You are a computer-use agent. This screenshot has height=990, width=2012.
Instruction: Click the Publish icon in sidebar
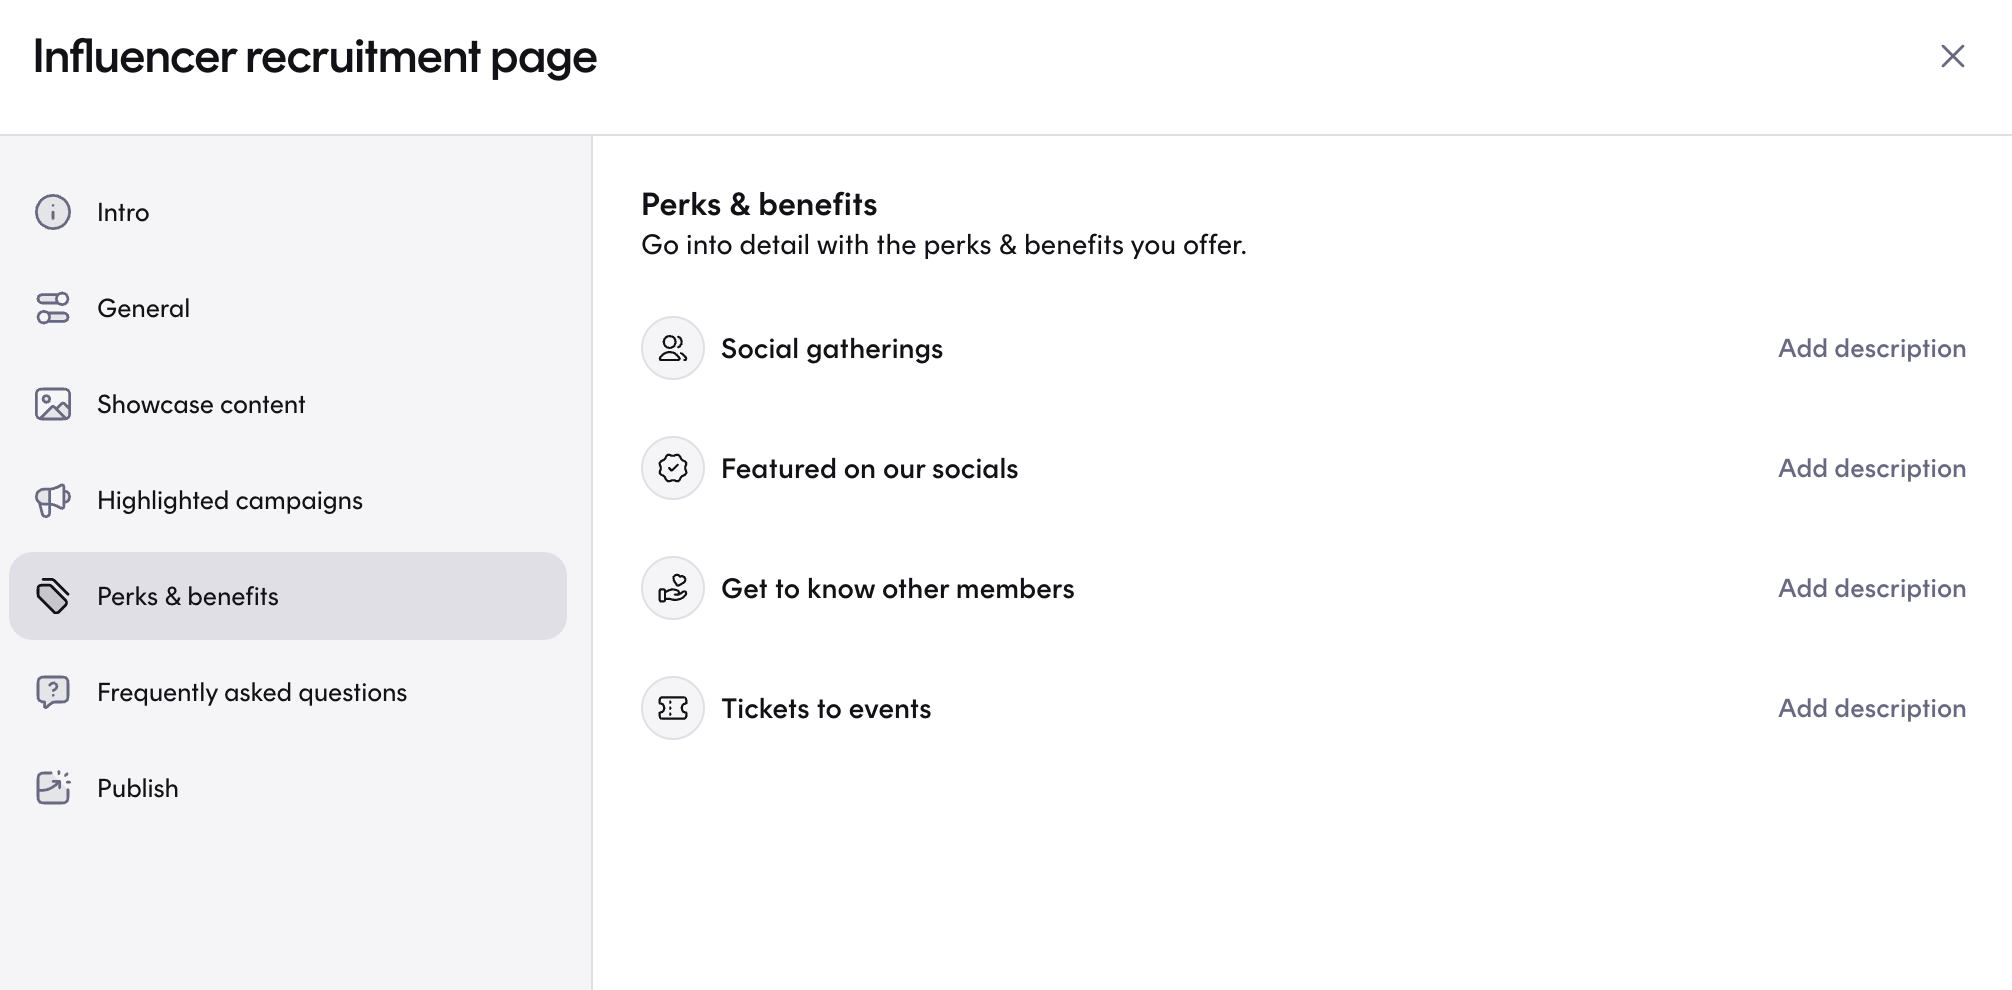53,788
